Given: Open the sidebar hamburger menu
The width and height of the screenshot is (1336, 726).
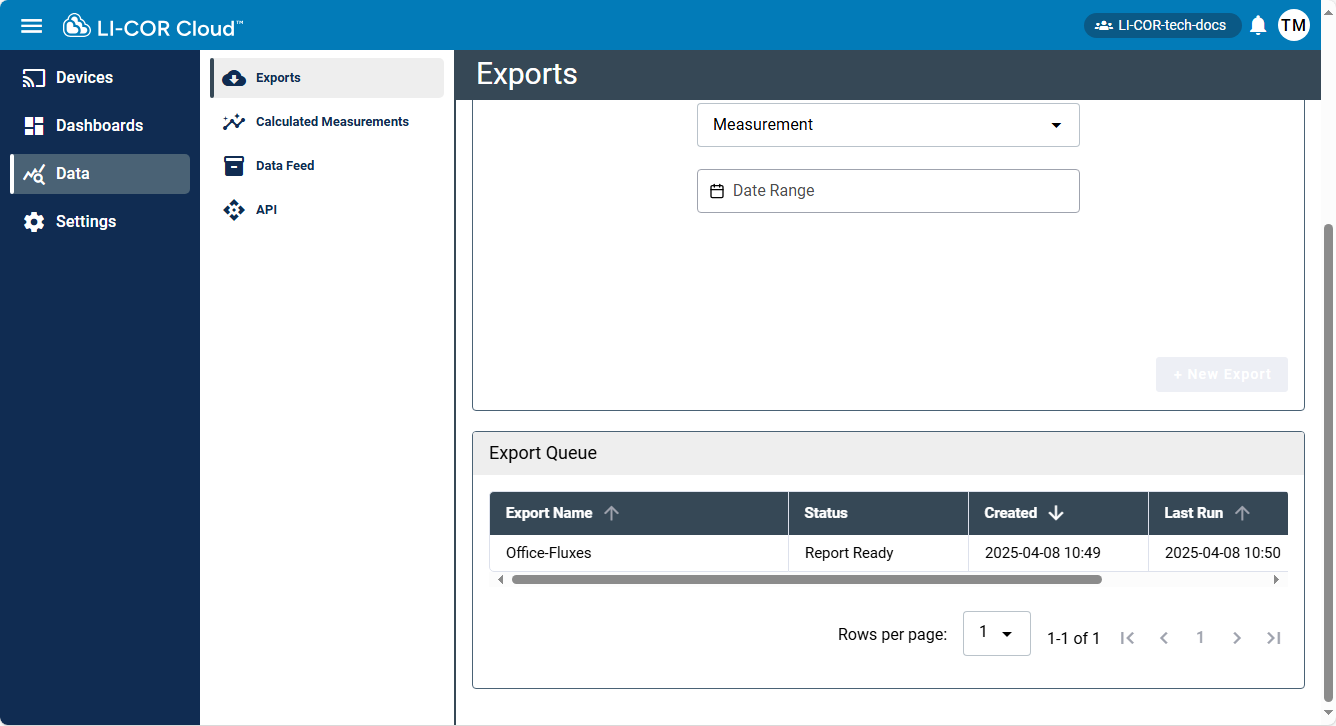Looking at the screenshot, I should [32, 25].
